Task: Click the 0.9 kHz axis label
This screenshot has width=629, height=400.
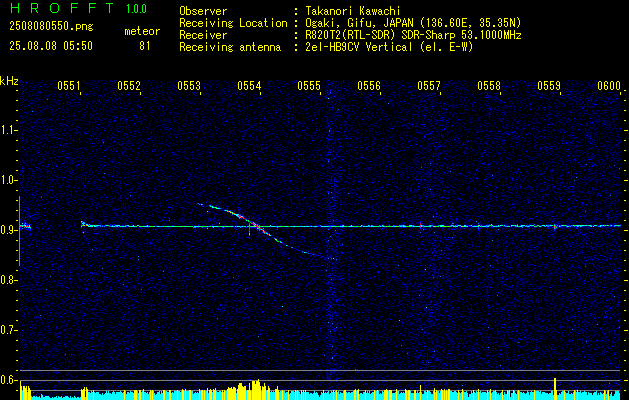Action: (x=8, y=230)
